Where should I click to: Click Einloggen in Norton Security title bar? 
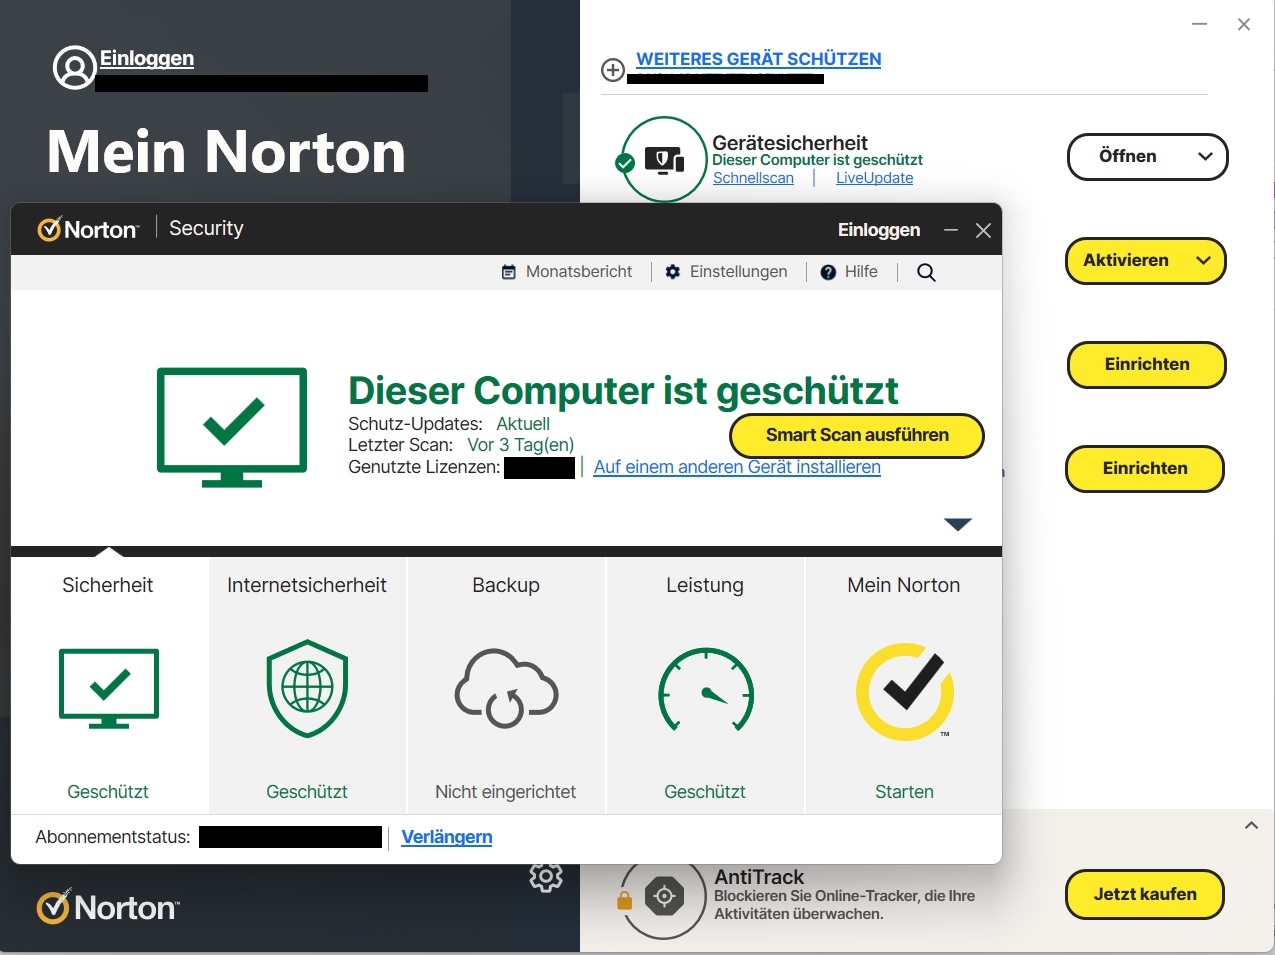[879, 230]
